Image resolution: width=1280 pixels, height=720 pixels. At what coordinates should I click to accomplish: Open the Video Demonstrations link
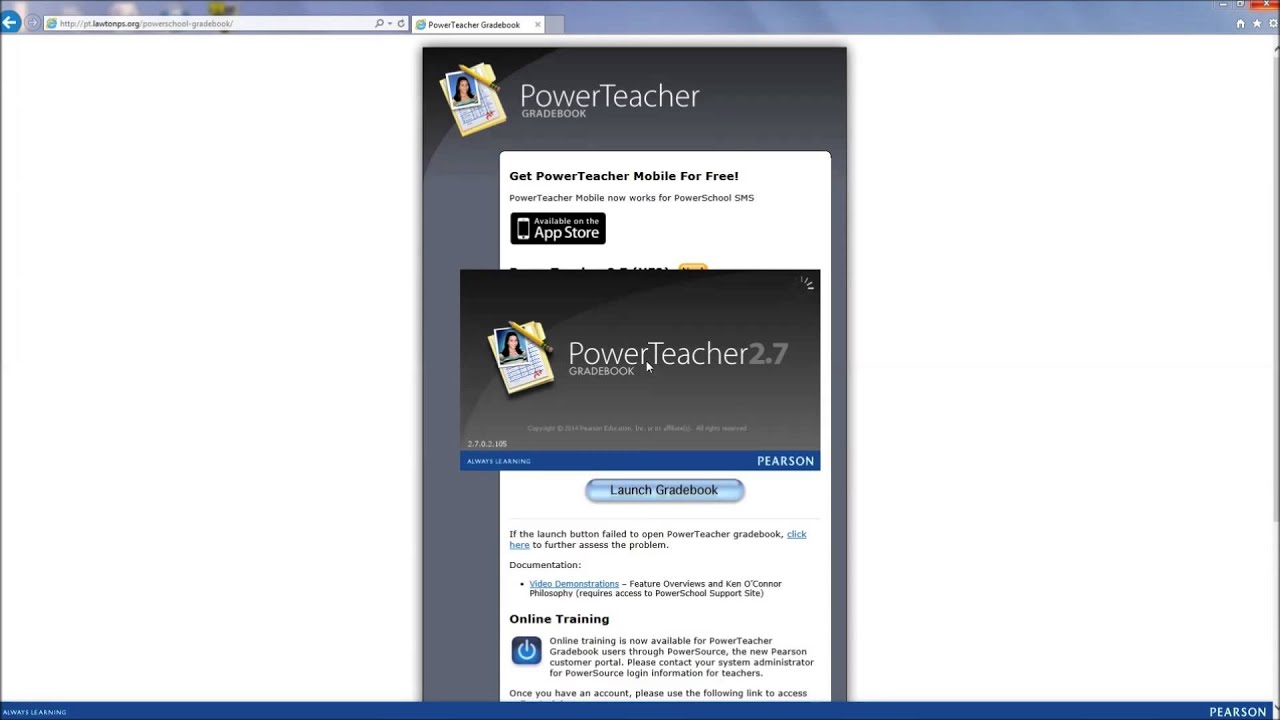[574, 584]
